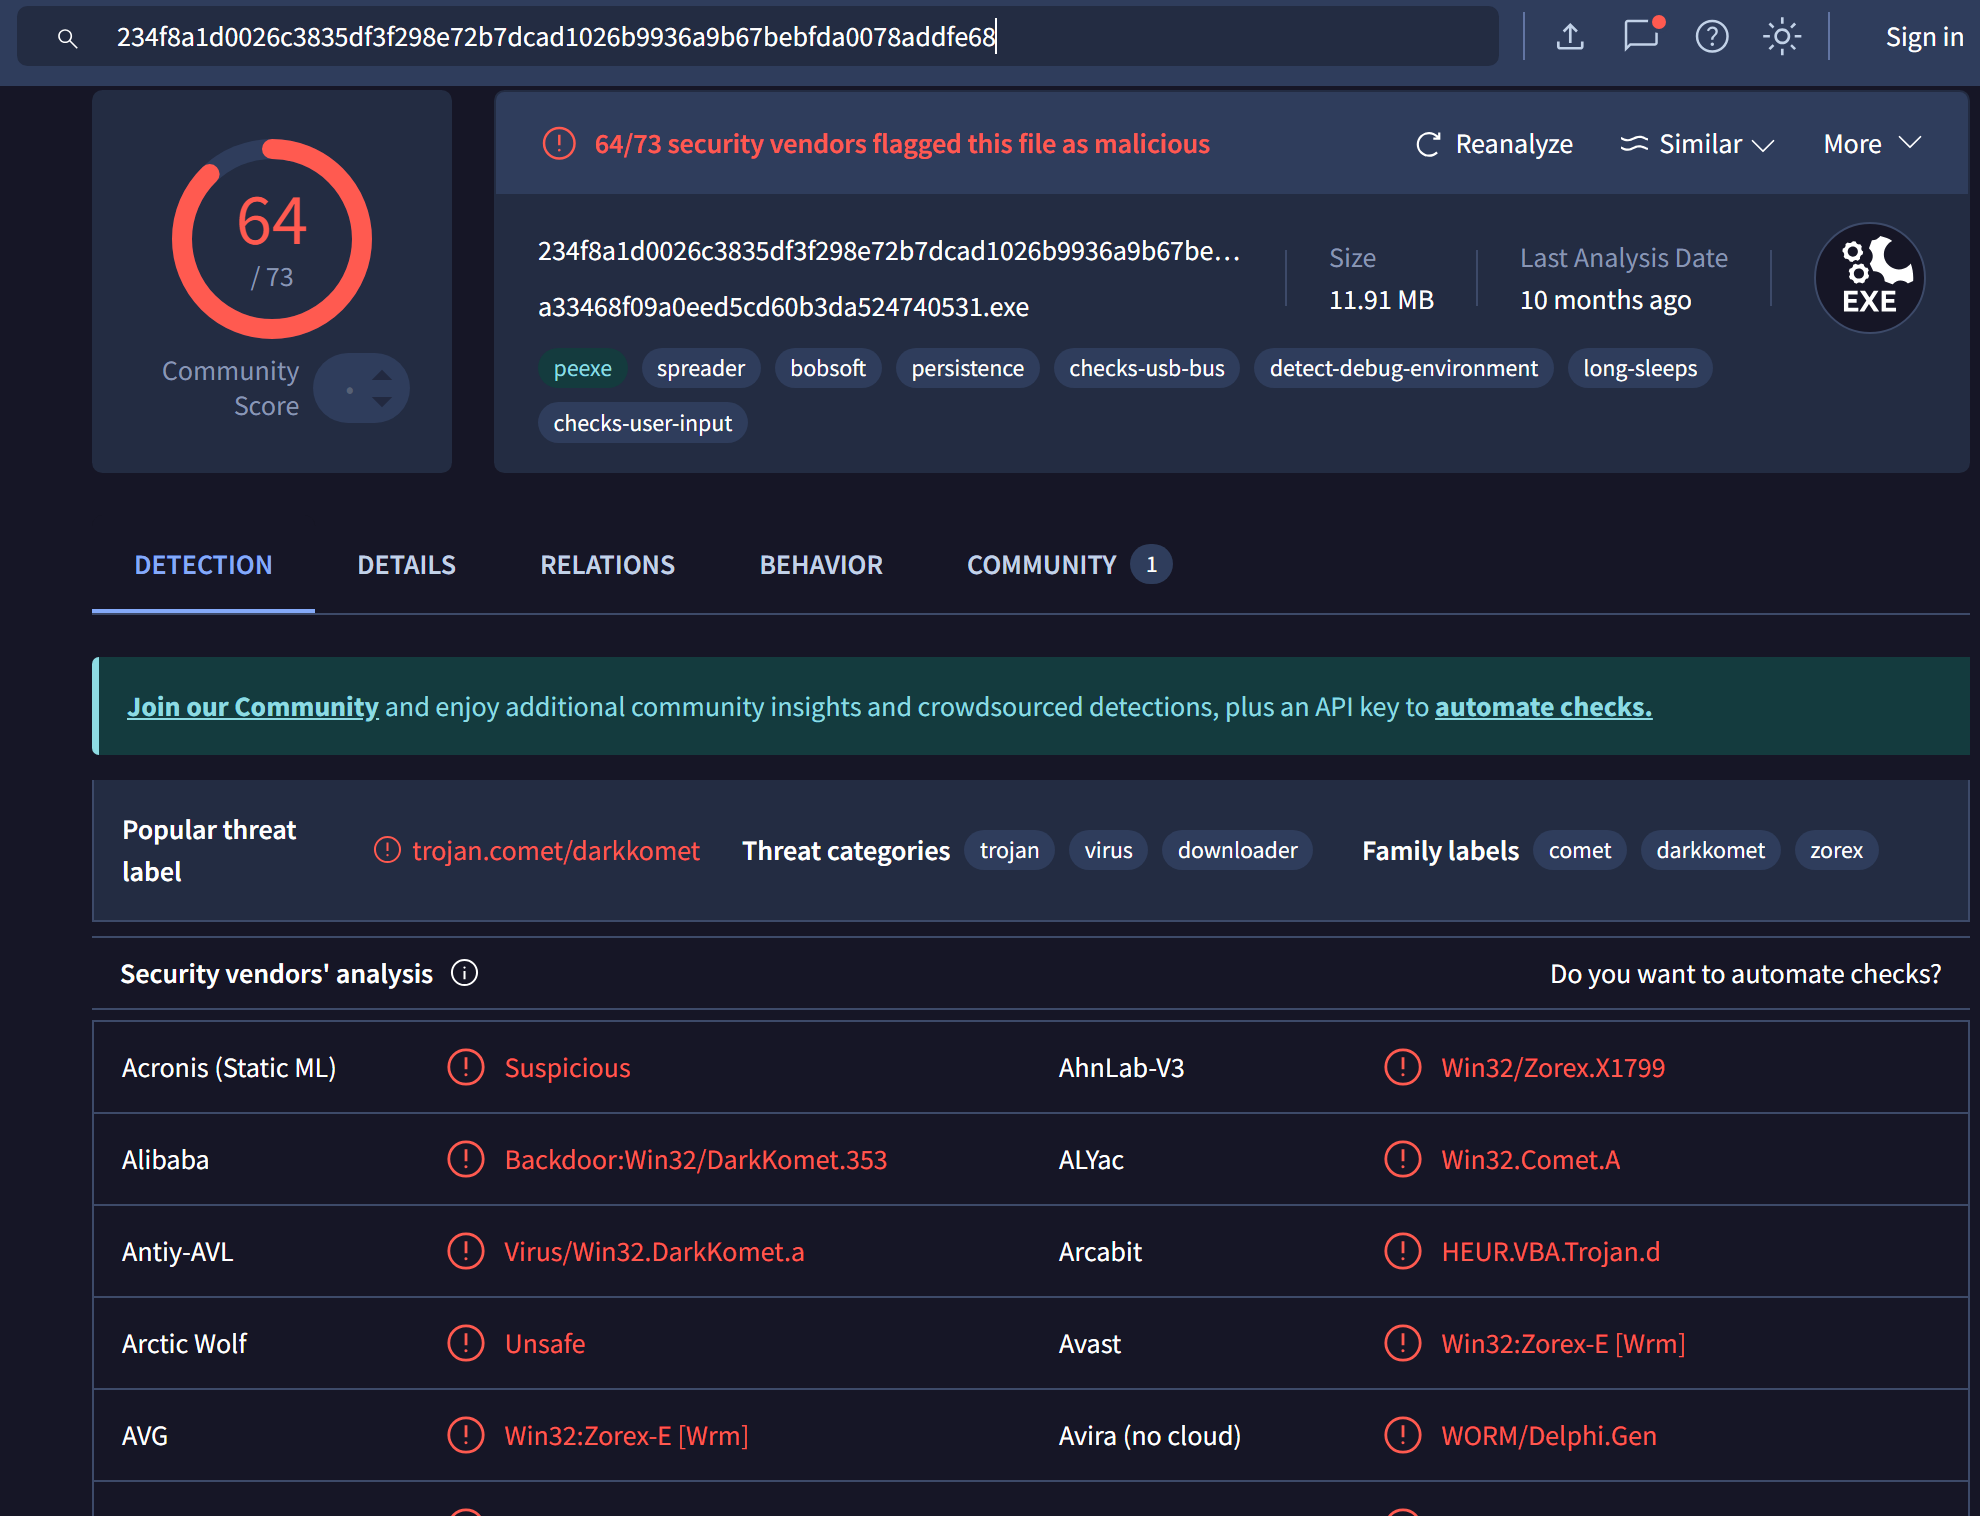Select the detect-debug-environment tag
Screen dimensions: 1980x1516
pos(1404,368)
